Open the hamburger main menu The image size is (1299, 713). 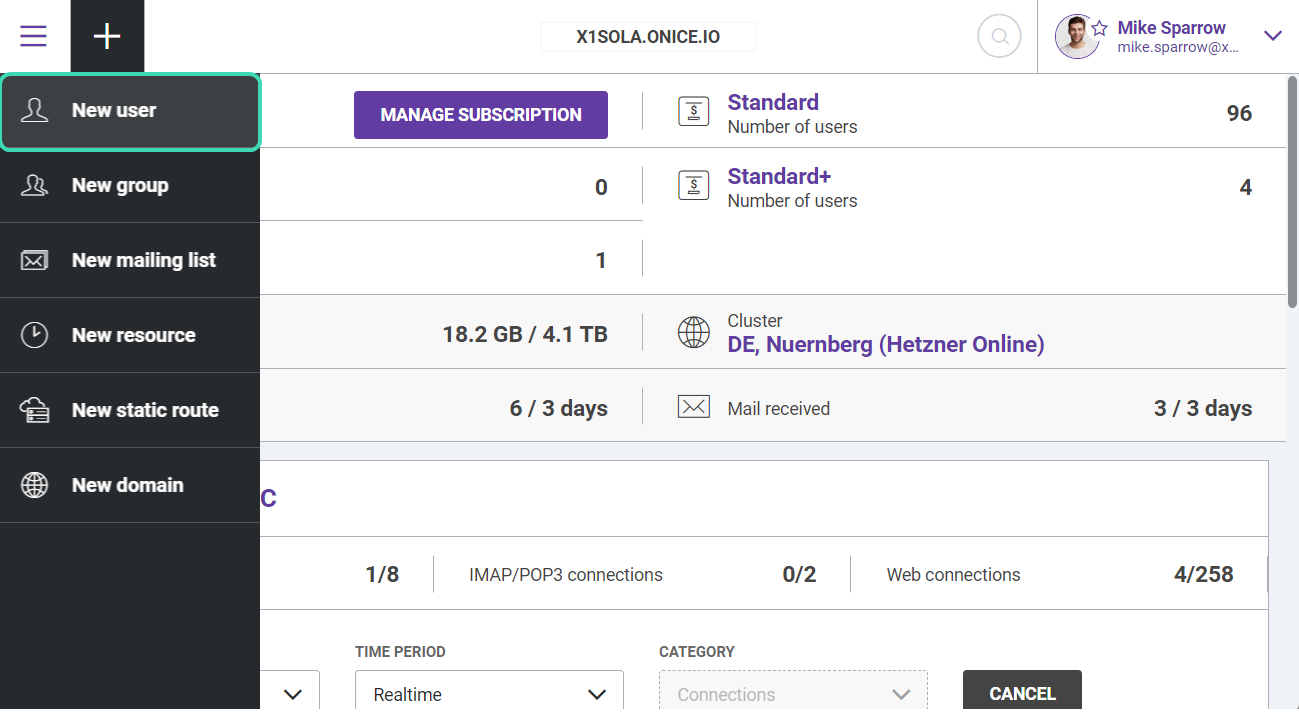click(34, 37)
